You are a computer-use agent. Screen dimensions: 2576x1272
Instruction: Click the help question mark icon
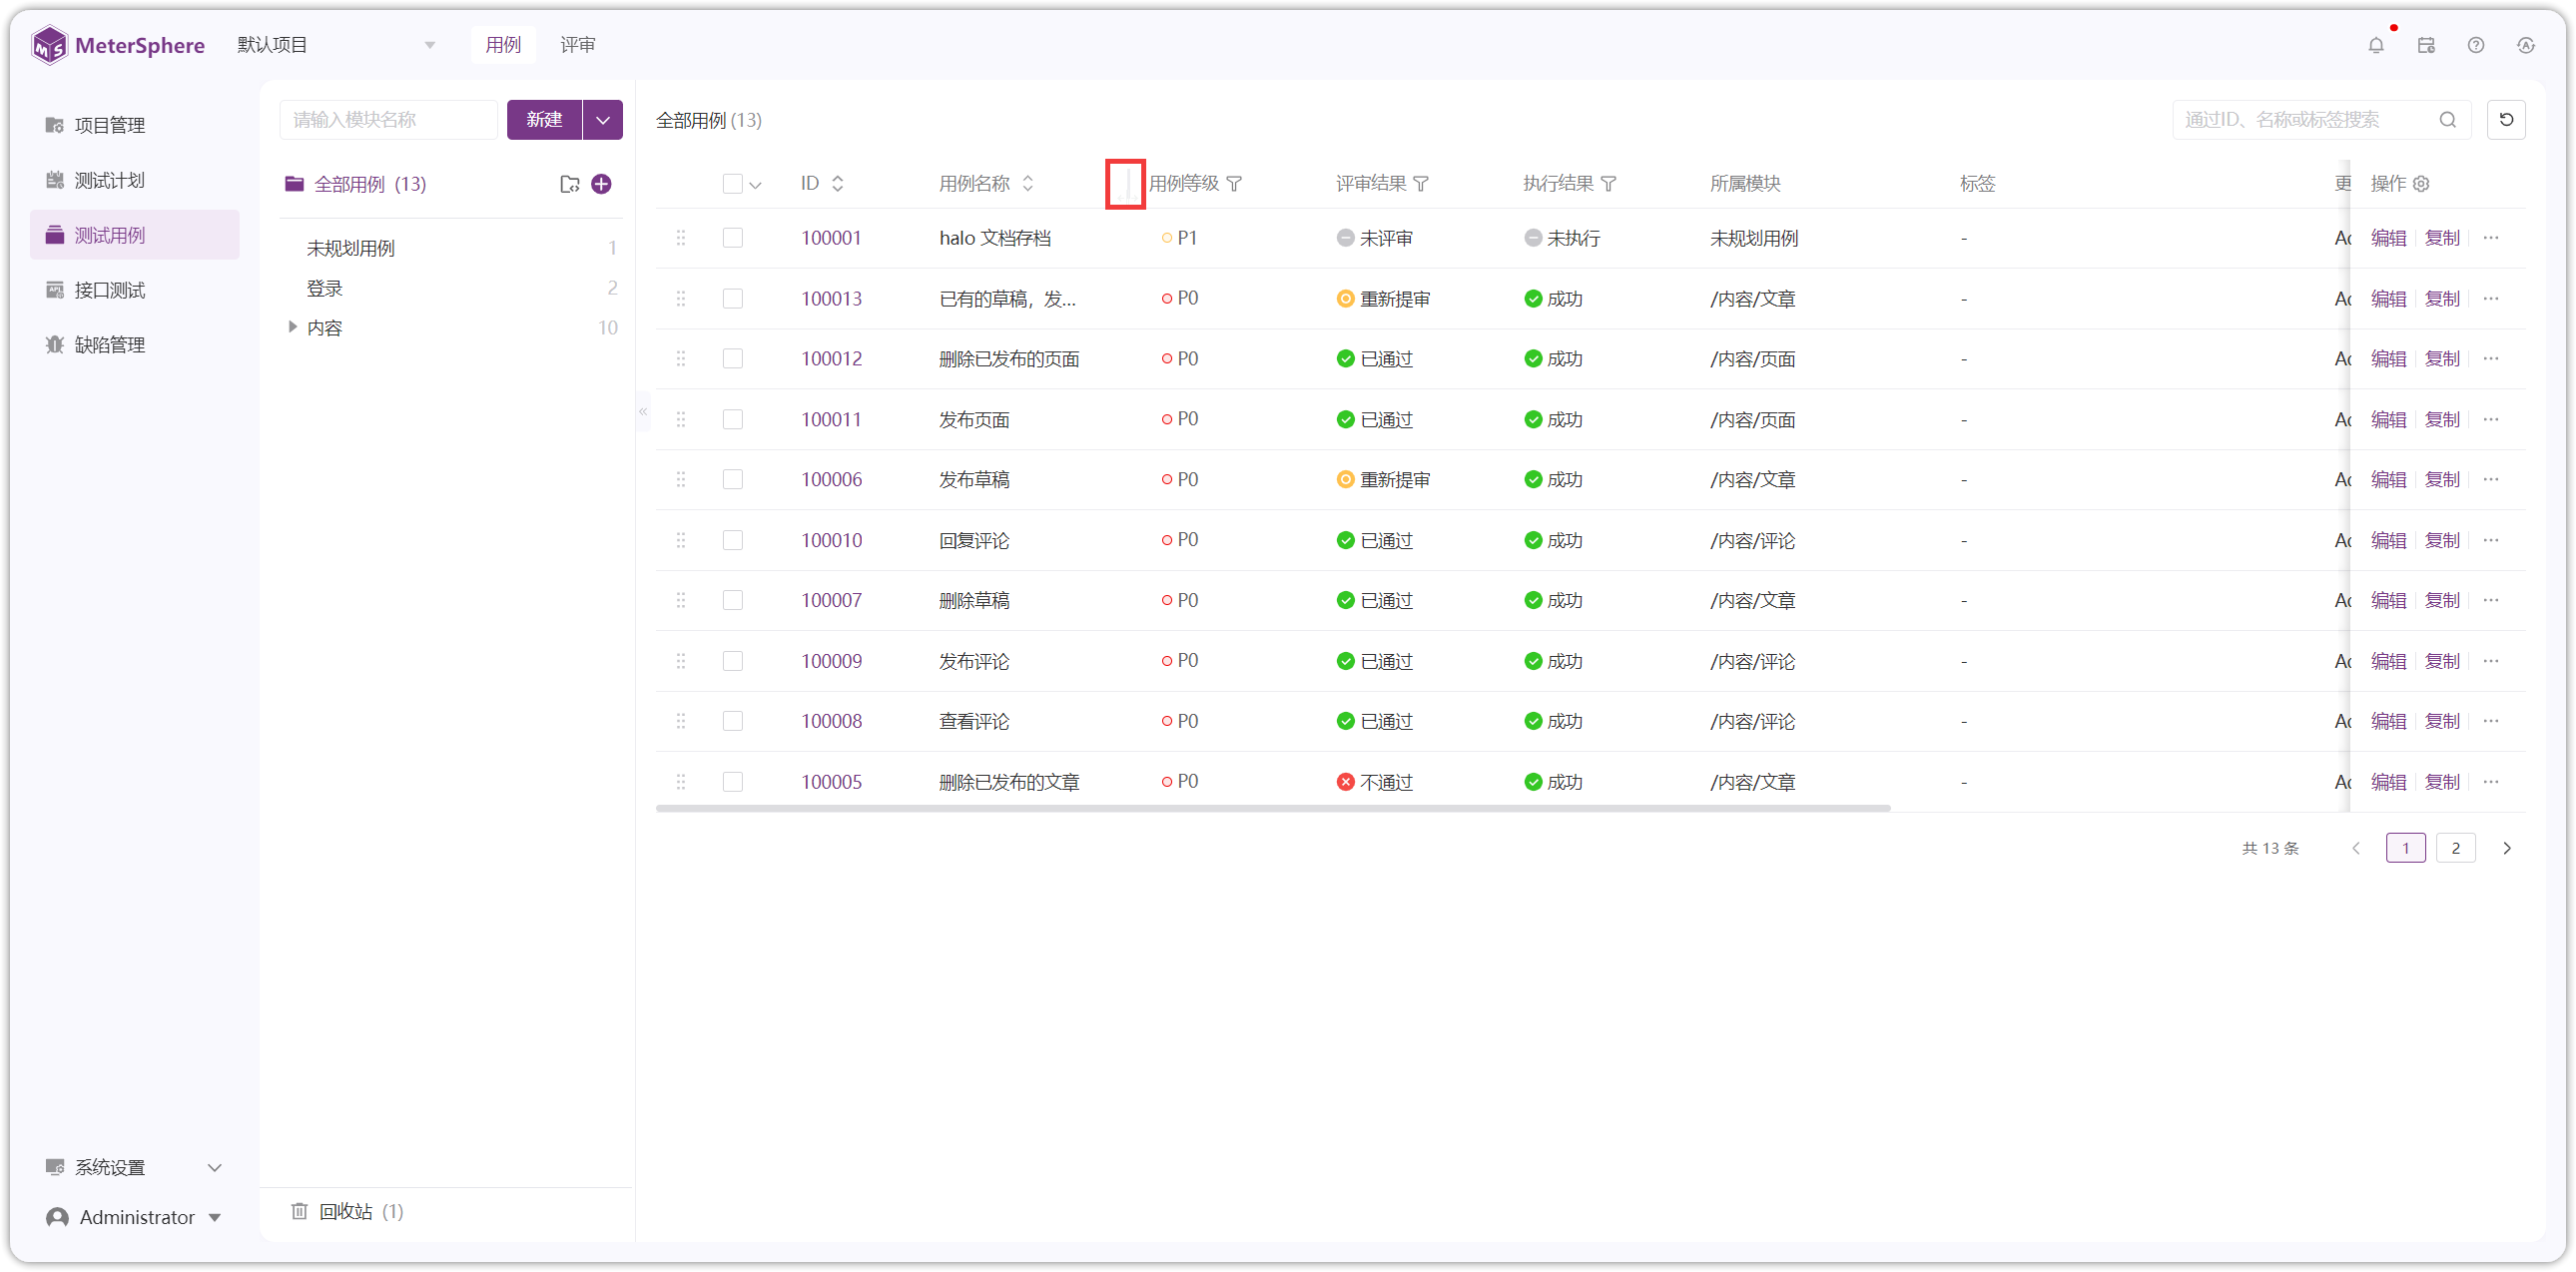tap(2476, 45)
